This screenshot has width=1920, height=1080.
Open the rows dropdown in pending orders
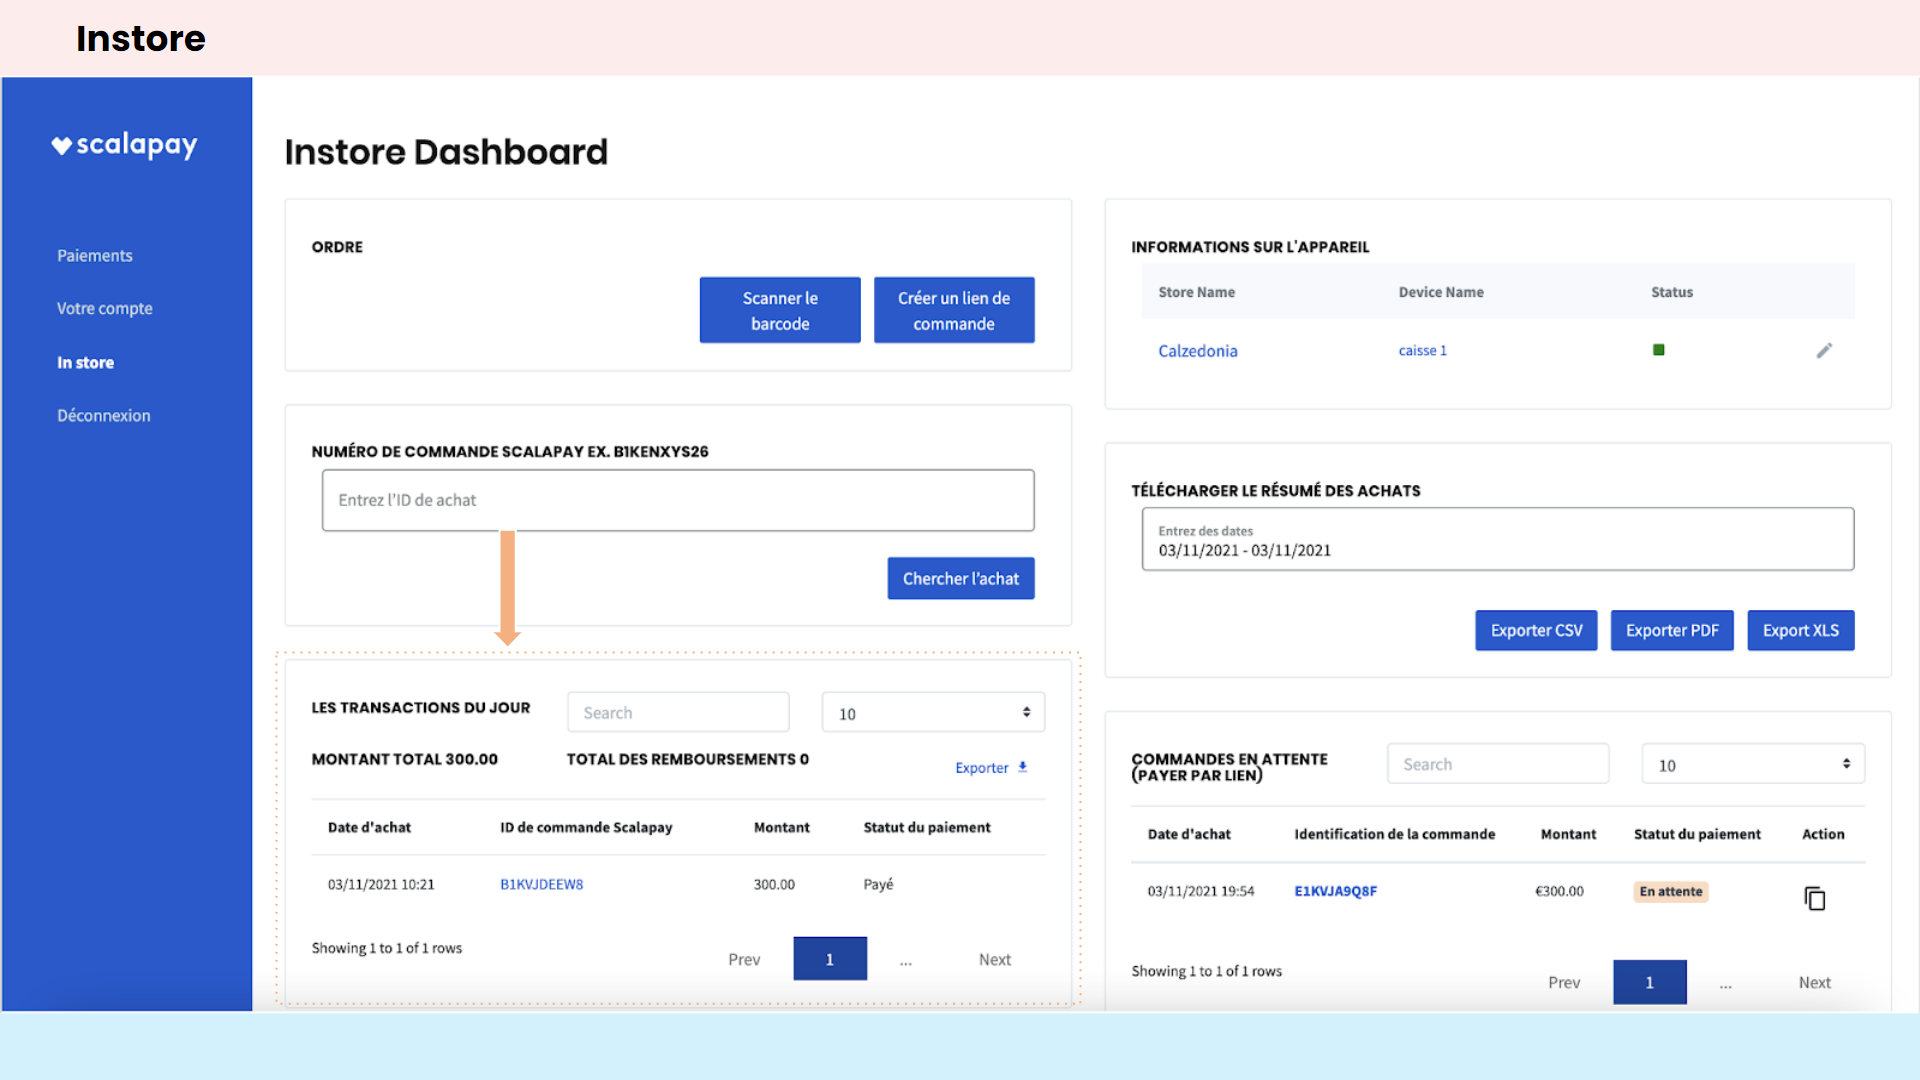coord(1752,764)
